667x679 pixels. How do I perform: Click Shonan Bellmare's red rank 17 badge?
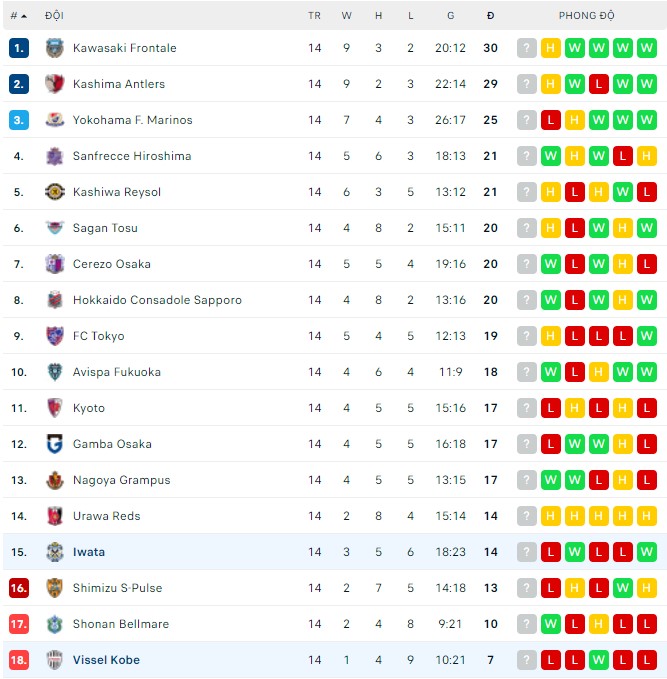(19, 624)
